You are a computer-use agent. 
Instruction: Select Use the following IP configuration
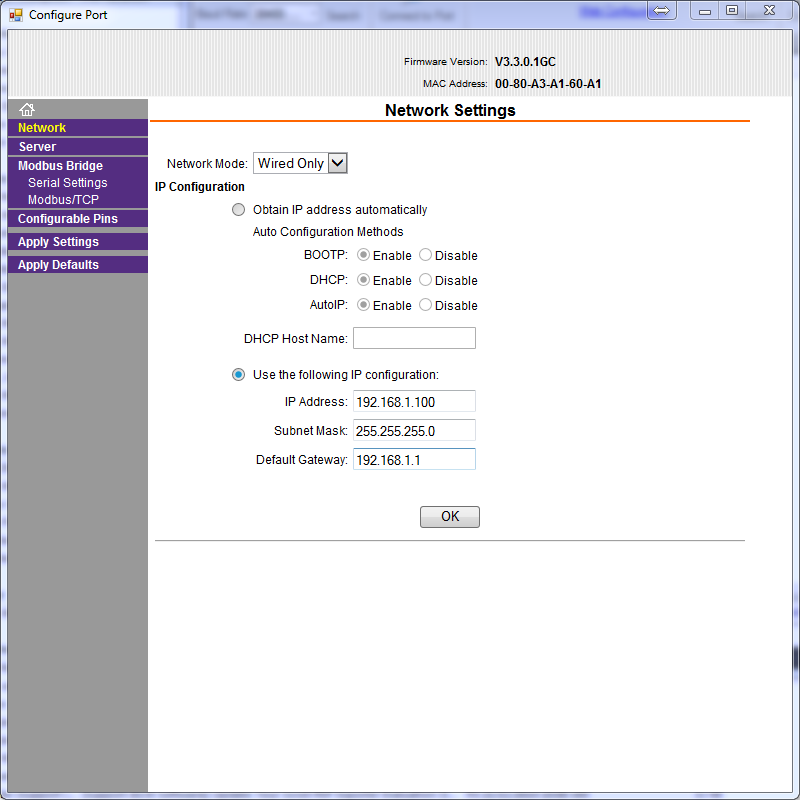(238, 375)
